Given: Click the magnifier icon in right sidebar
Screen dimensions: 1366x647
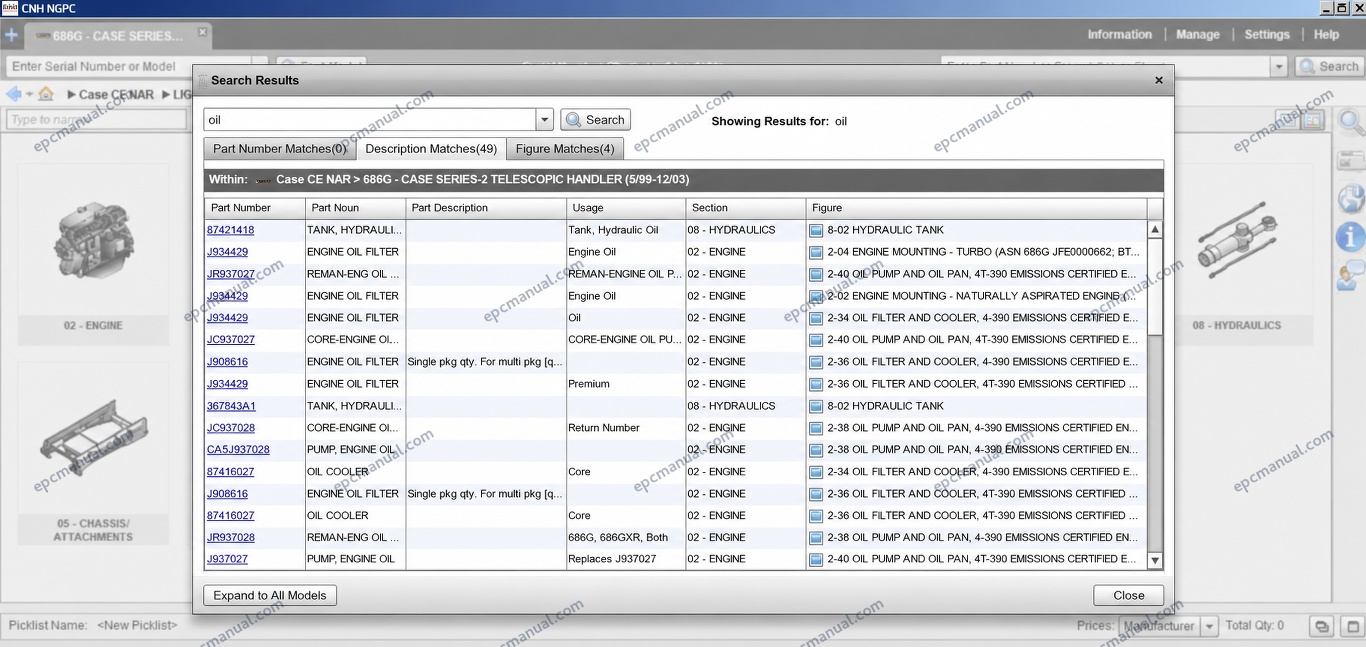Looking at the screenshot, I should click(1350, 123).
